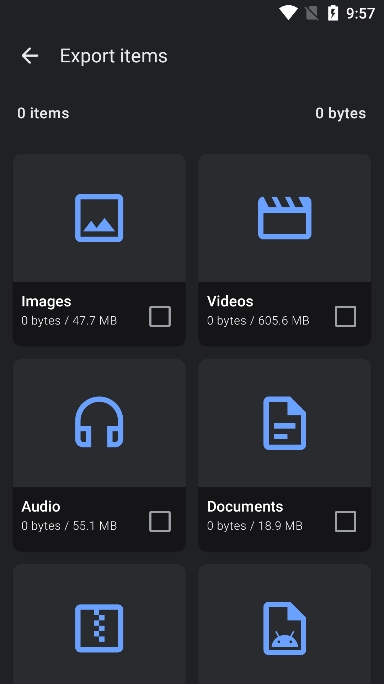384x684 pixels.
Task: Tap the '0 bytes / 47.7 MB' text
Action: [69, 321]
